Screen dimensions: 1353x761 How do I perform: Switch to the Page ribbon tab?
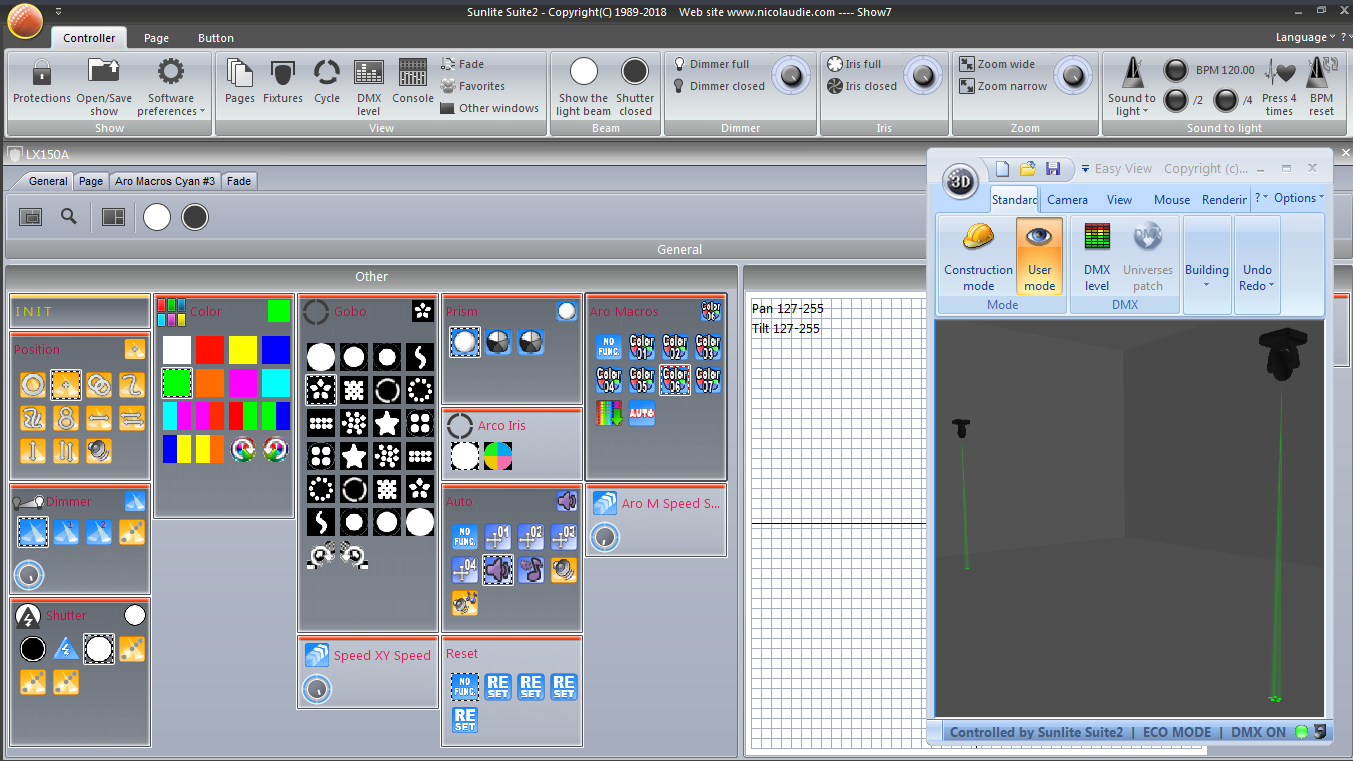coord(156,38)
